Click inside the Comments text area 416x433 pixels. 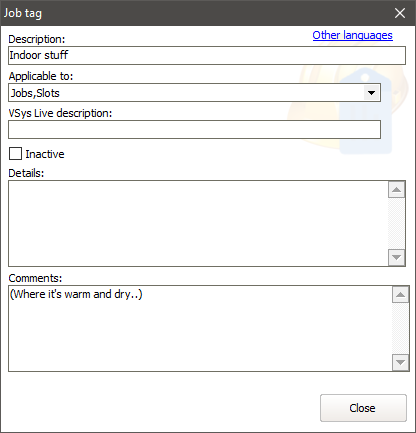pyautogui.click(x=200, y=328)
